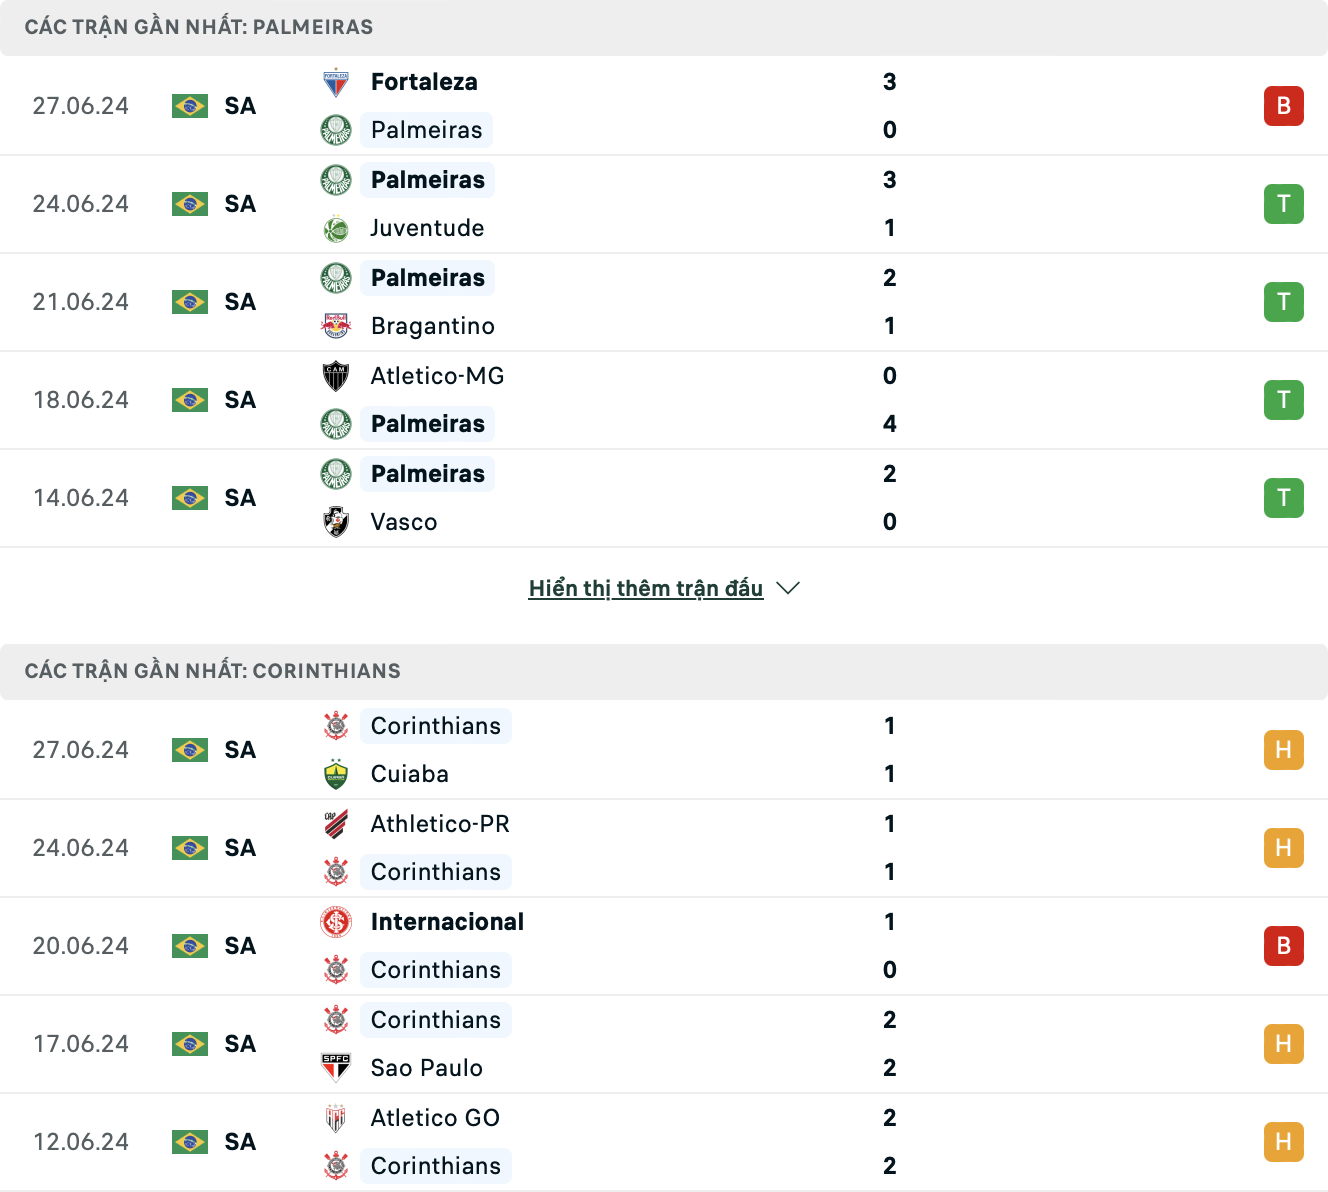
Task: Click the Bragantino Red Bull logo
Action: [x=336, y=326]
